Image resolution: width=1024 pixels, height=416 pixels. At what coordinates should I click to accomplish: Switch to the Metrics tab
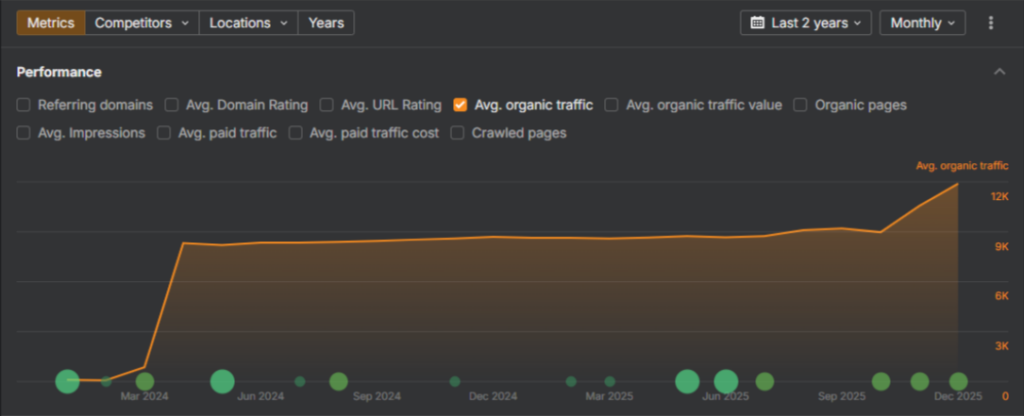pos(50,22)
